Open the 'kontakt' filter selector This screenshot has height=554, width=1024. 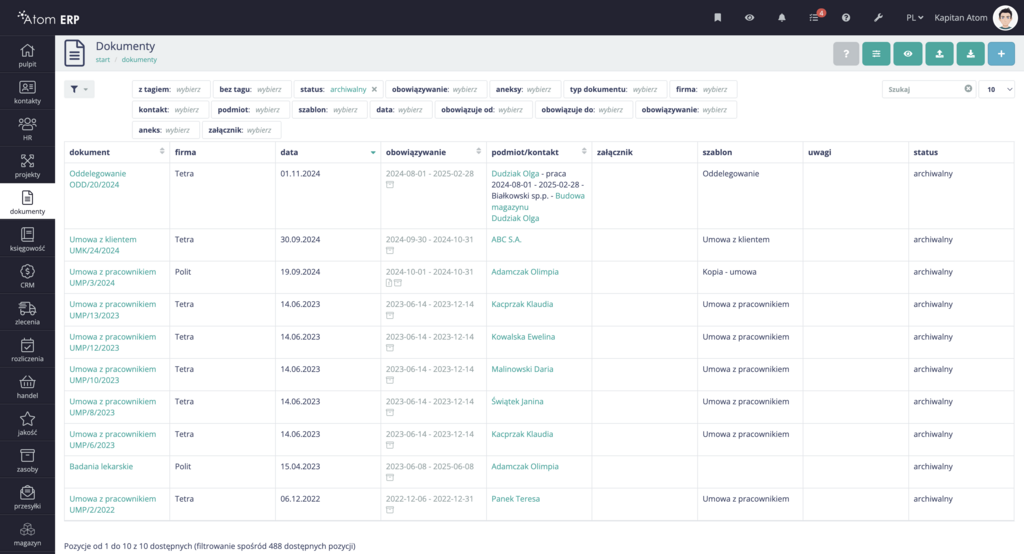pos(171,110)
